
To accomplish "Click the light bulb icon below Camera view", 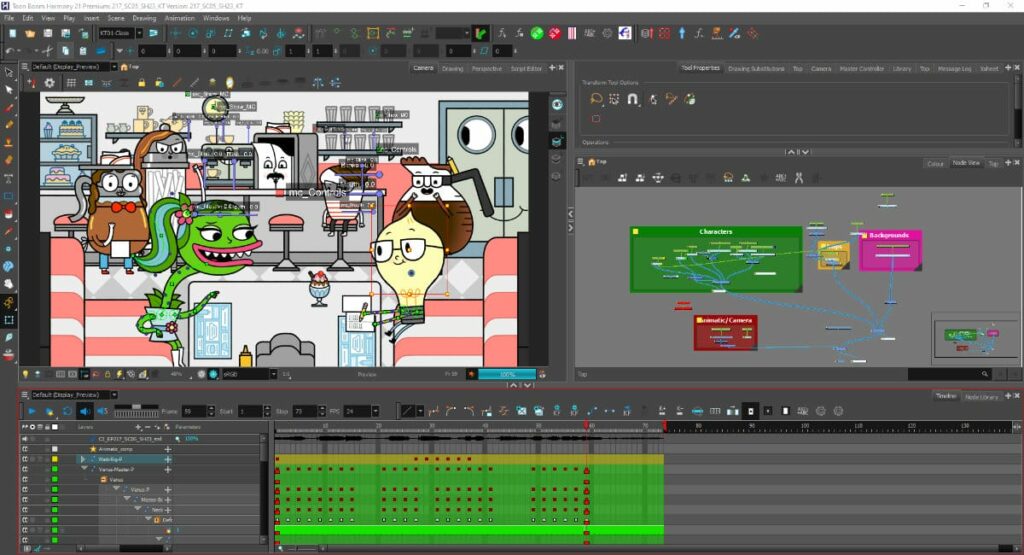I will [25, 374].
